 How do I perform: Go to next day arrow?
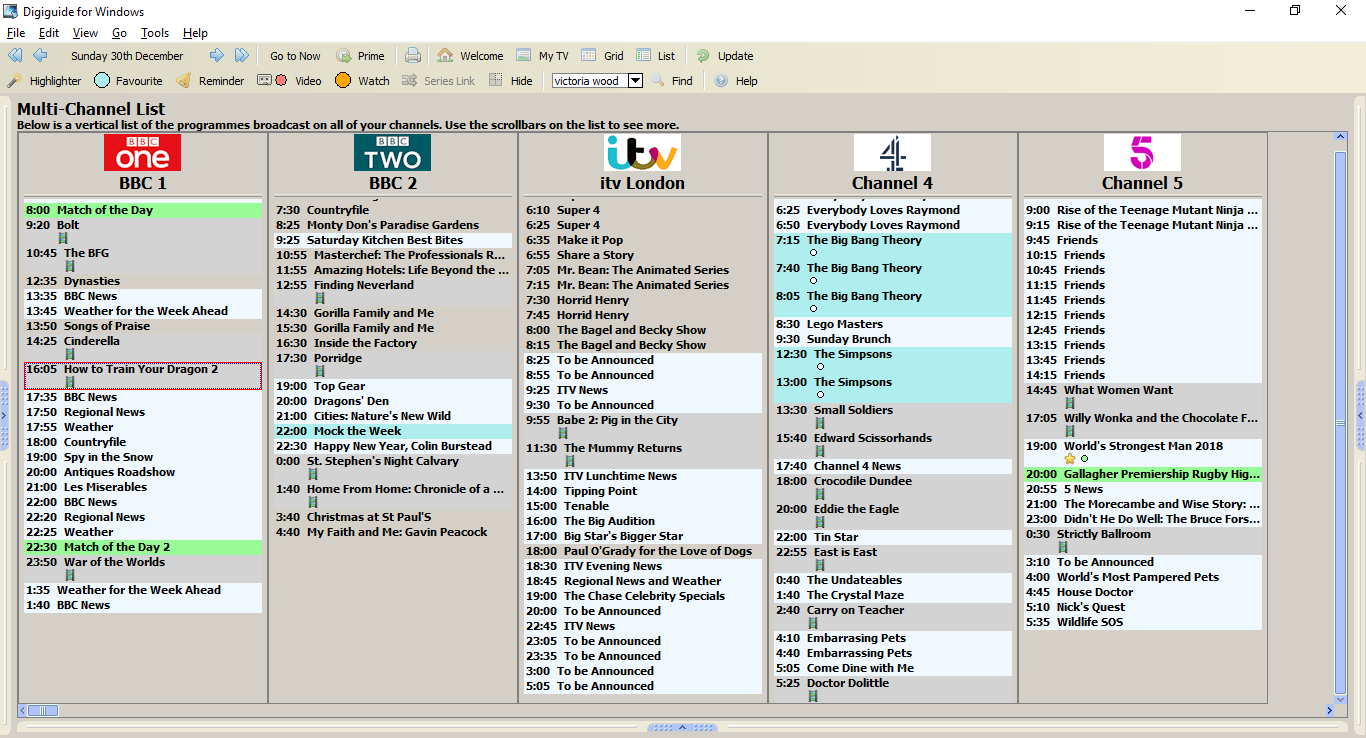click(216, 56)
